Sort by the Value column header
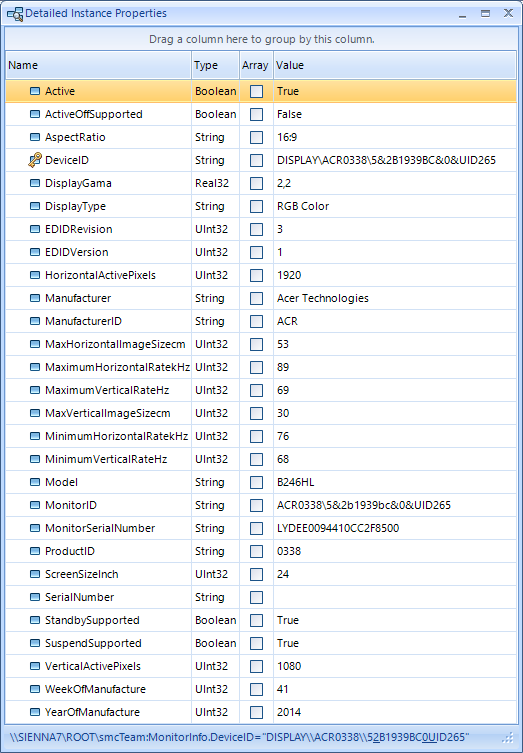The image size is (523, 753). pyautogui.click(x=395, y=65)
